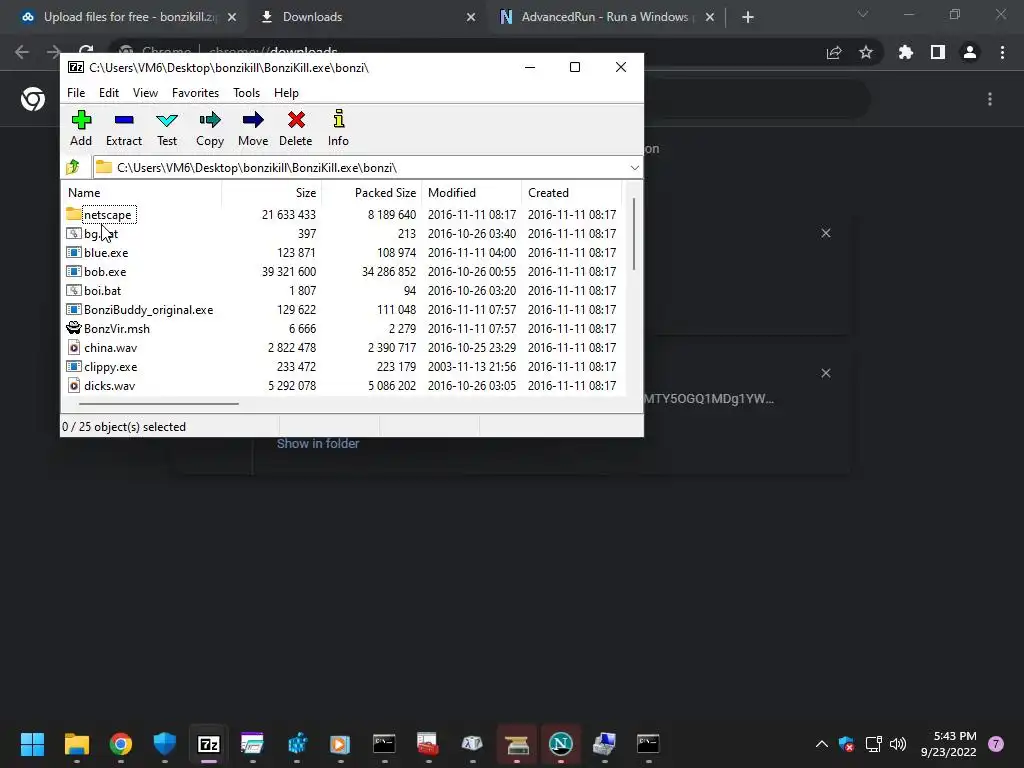Open the View menu
The image size is (1024, 768).
tap(145, 93)
